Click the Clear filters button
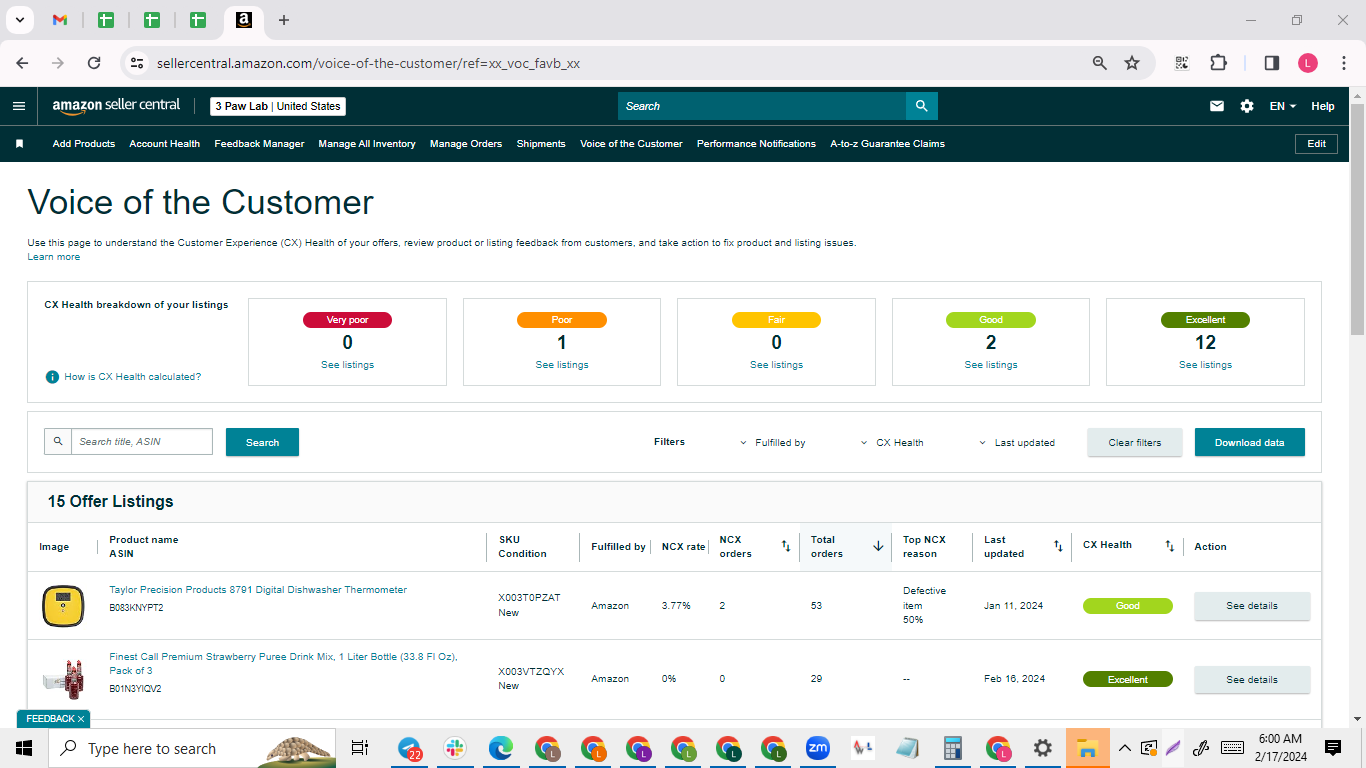 [x=1135, y=442]
